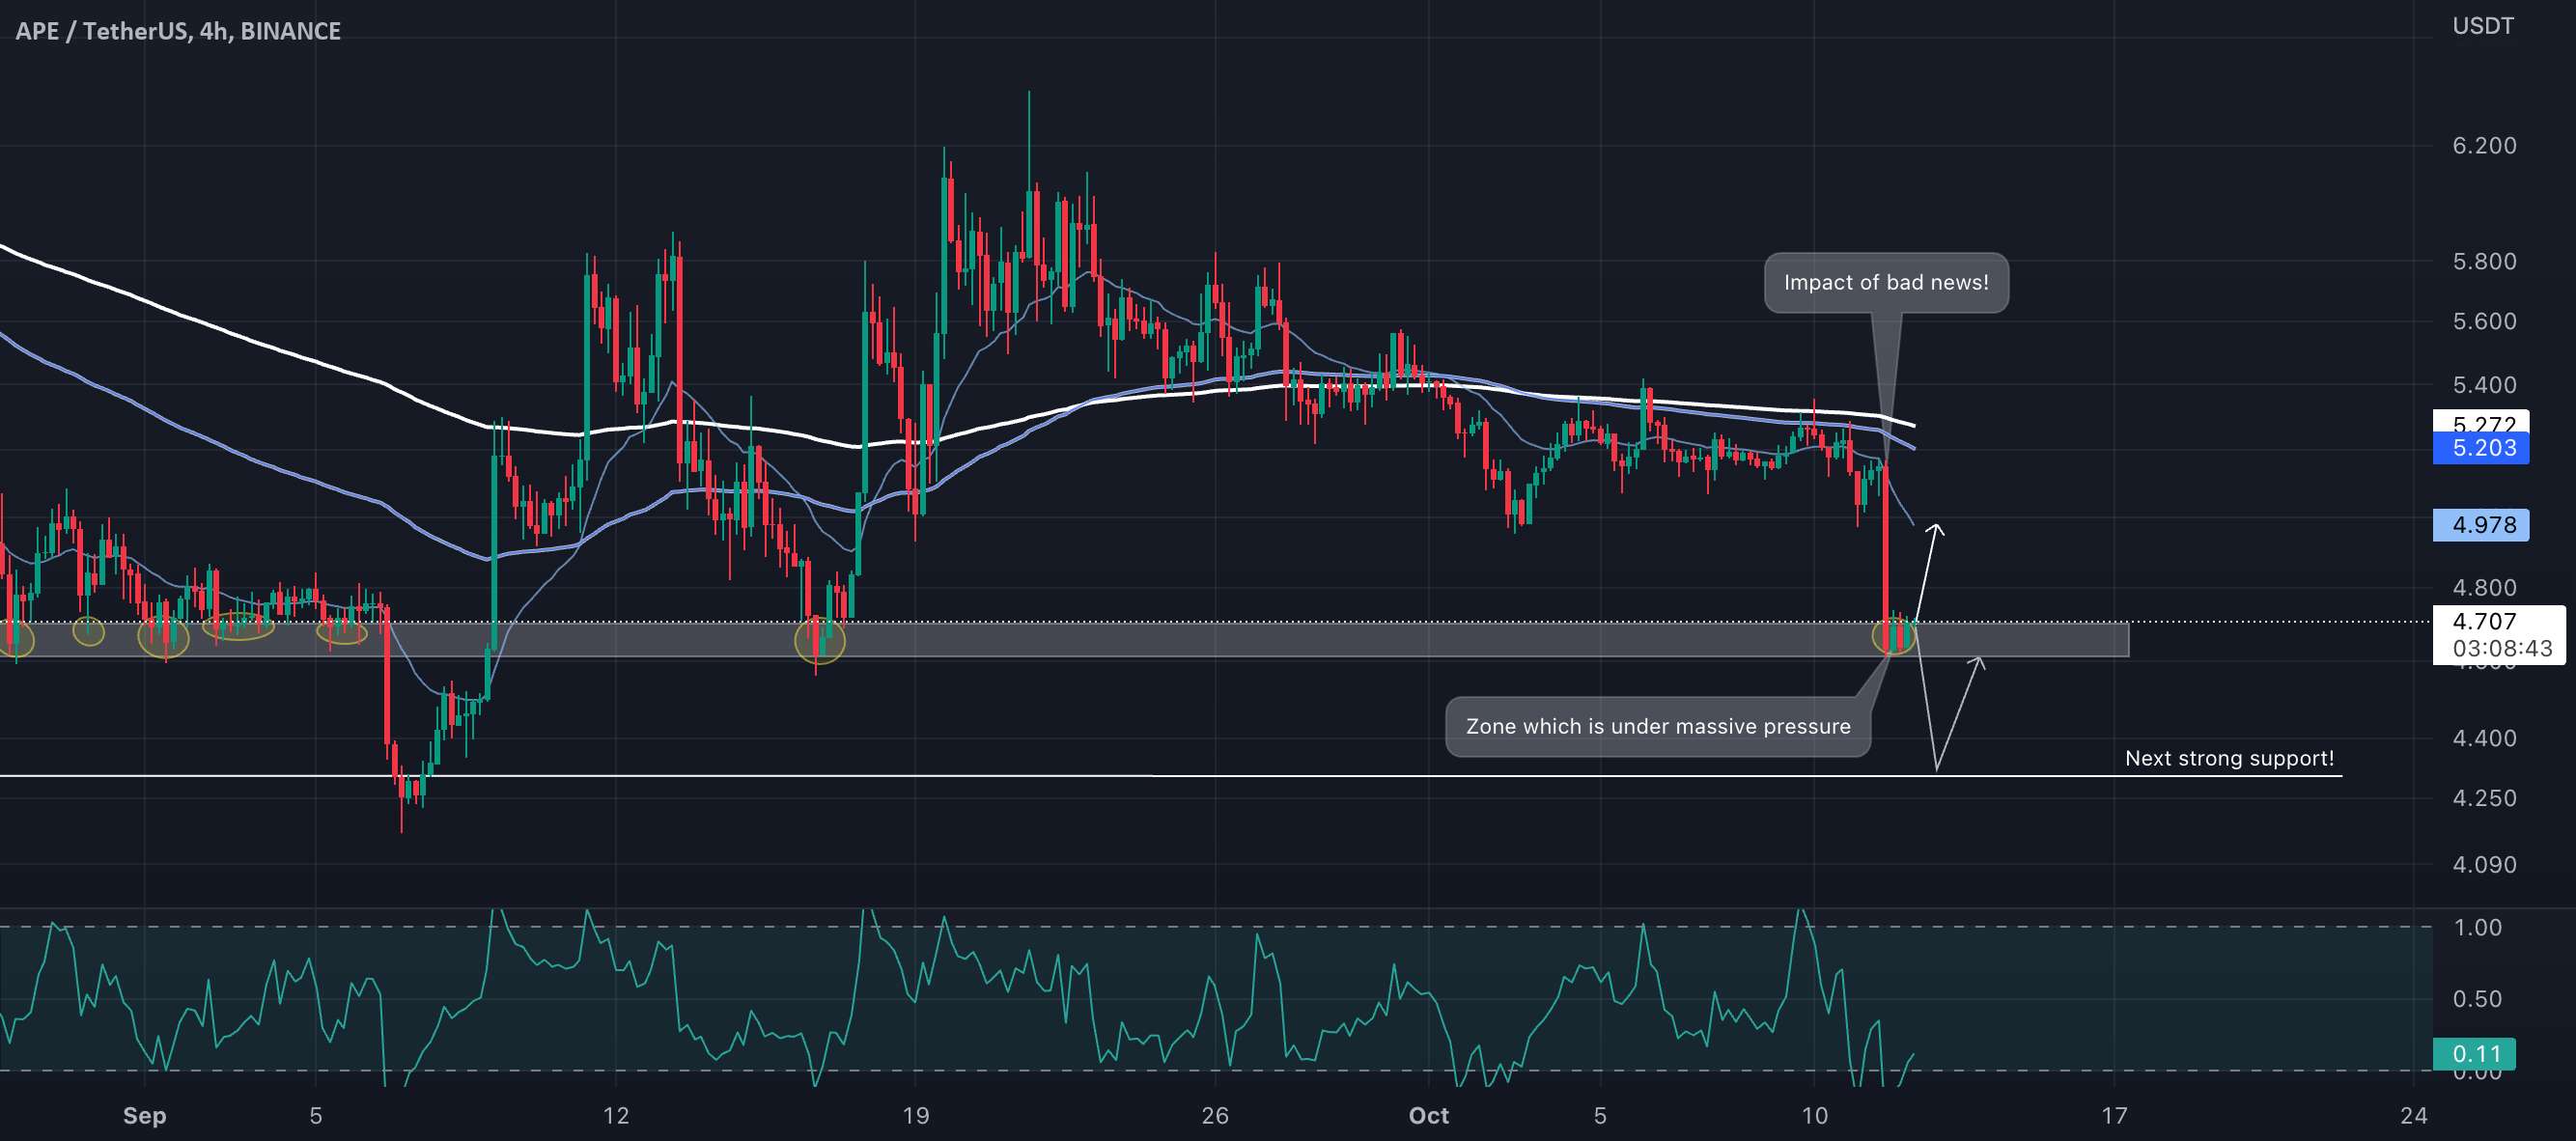The image size is (2576, 1141).
Task: Click the 5.203 blue price label
Action: coord(2481,448)
